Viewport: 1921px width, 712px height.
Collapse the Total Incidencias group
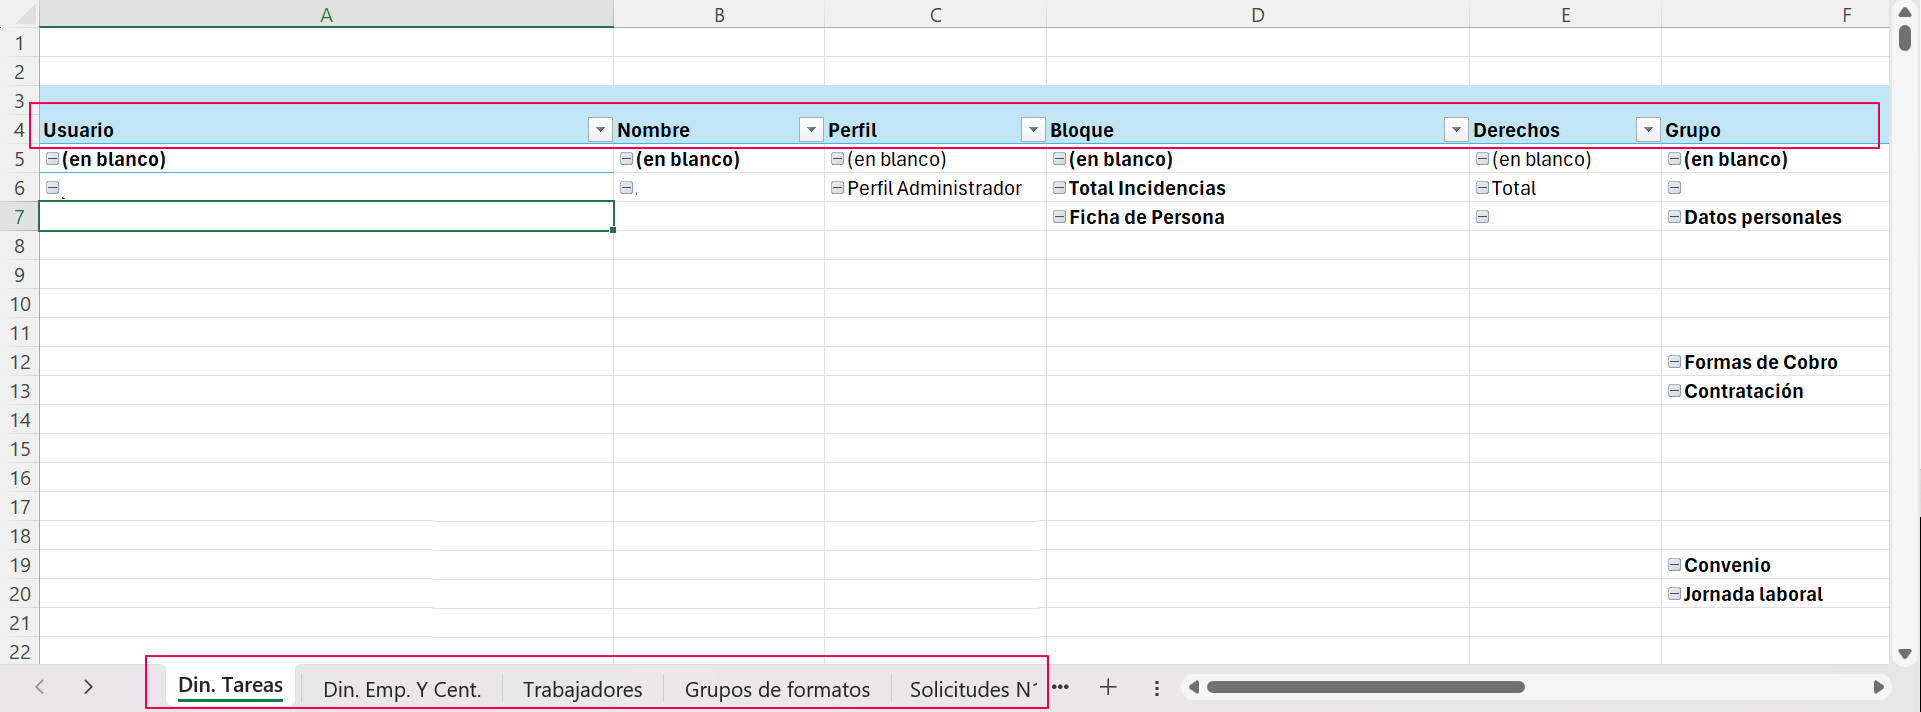tap(1059, 187)
